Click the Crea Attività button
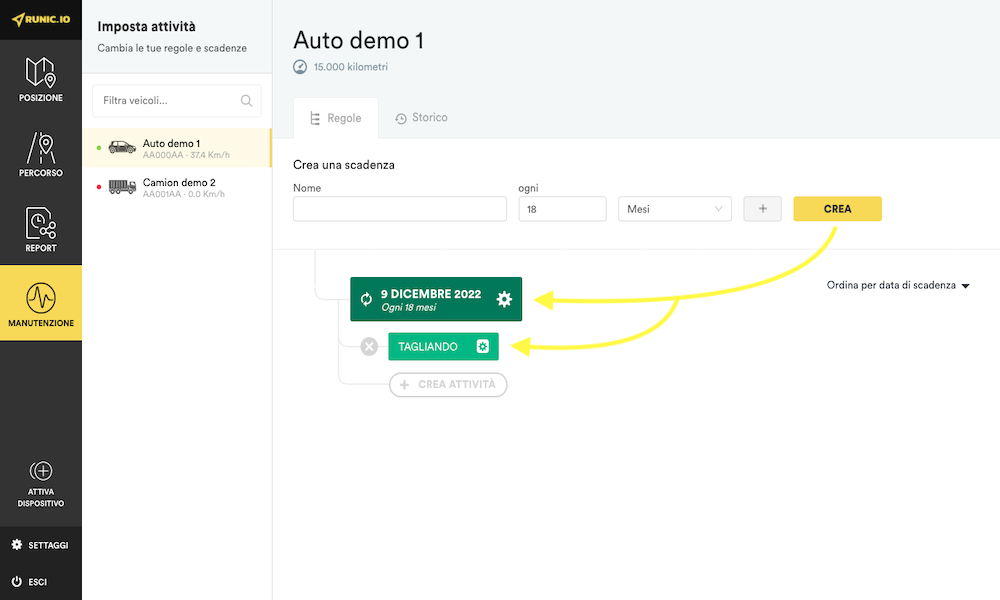 [448, 384]
